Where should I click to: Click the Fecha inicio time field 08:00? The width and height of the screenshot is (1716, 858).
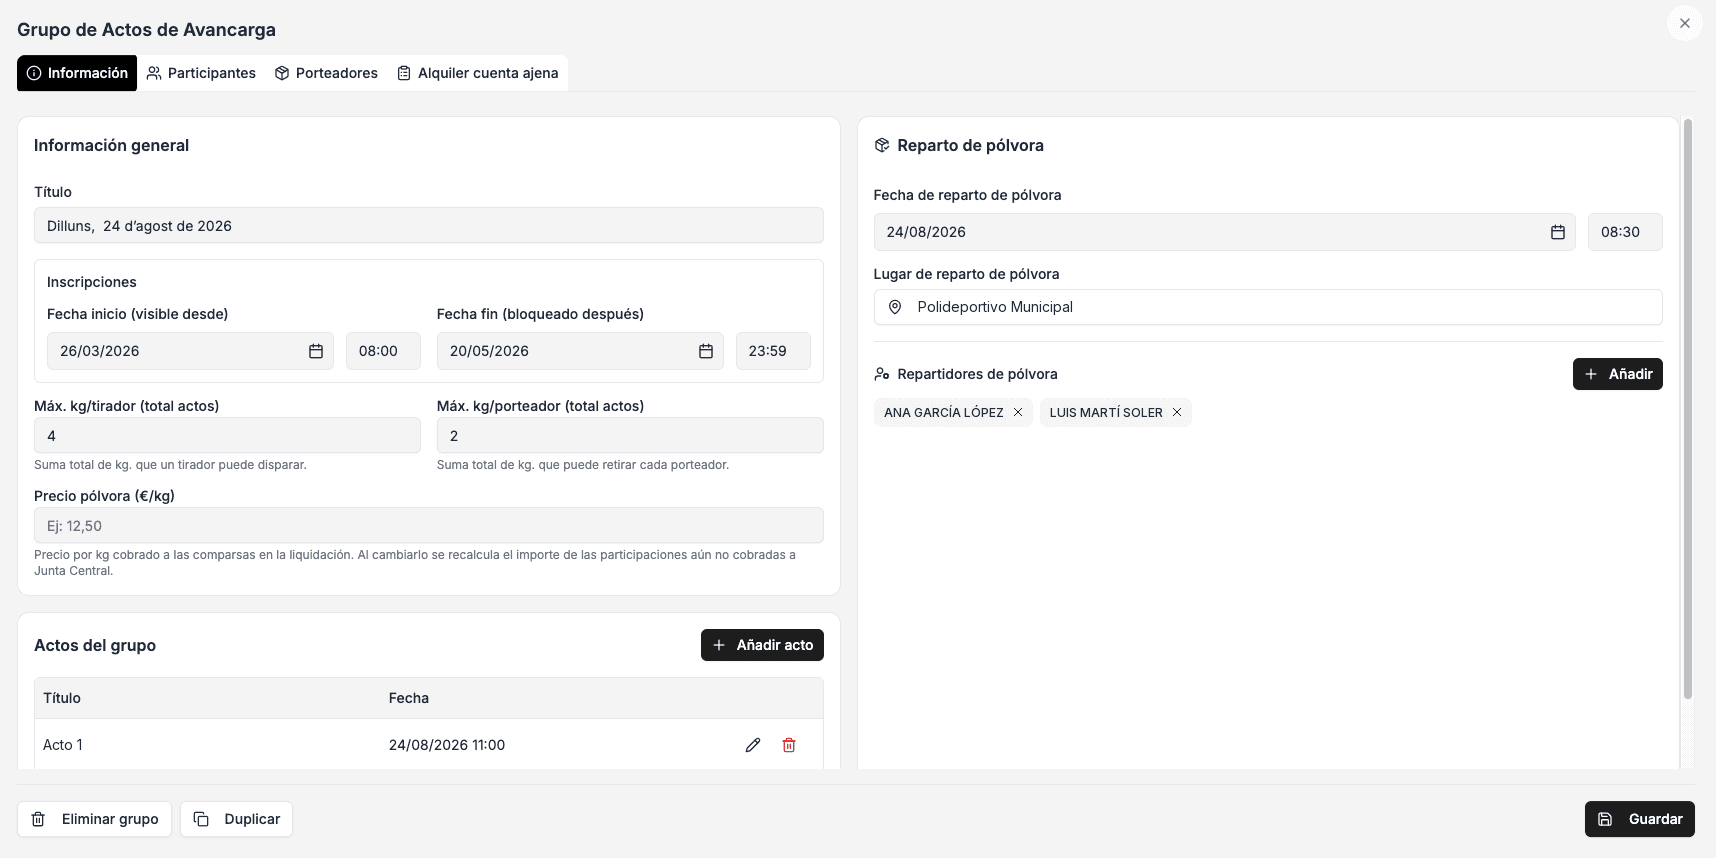(x=383, y=351)
